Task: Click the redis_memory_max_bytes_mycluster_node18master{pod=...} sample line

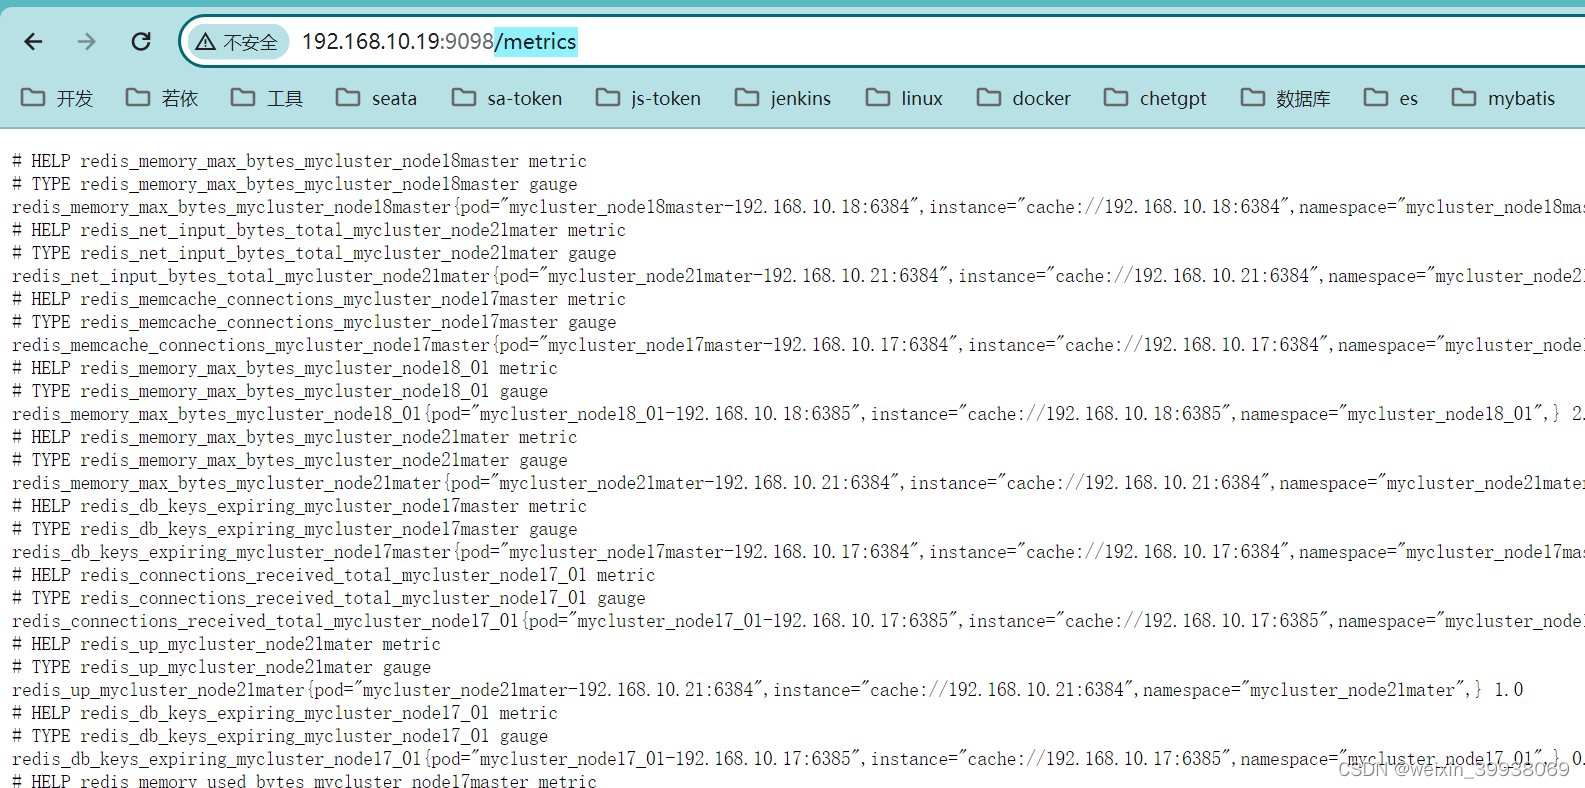Action: click(798, 207)
